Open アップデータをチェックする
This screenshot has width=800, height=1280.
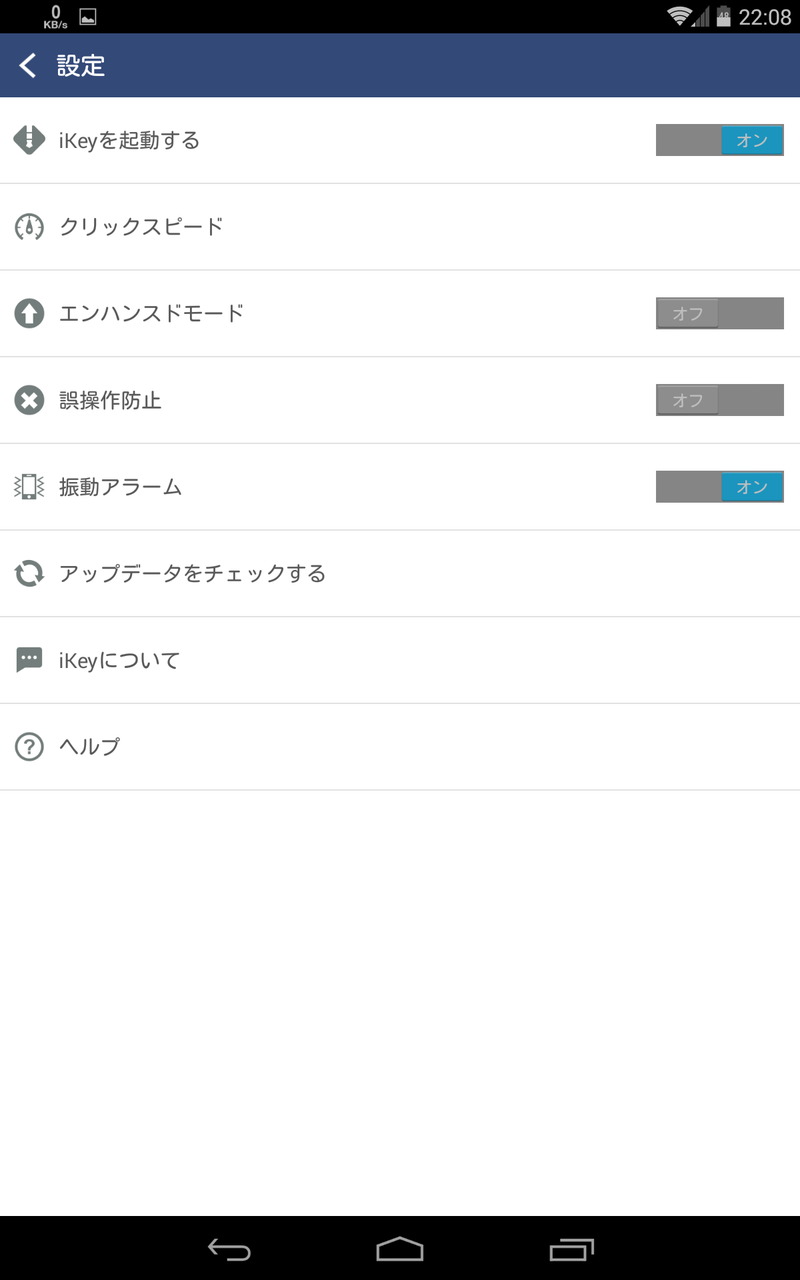[x=192, y=574]
